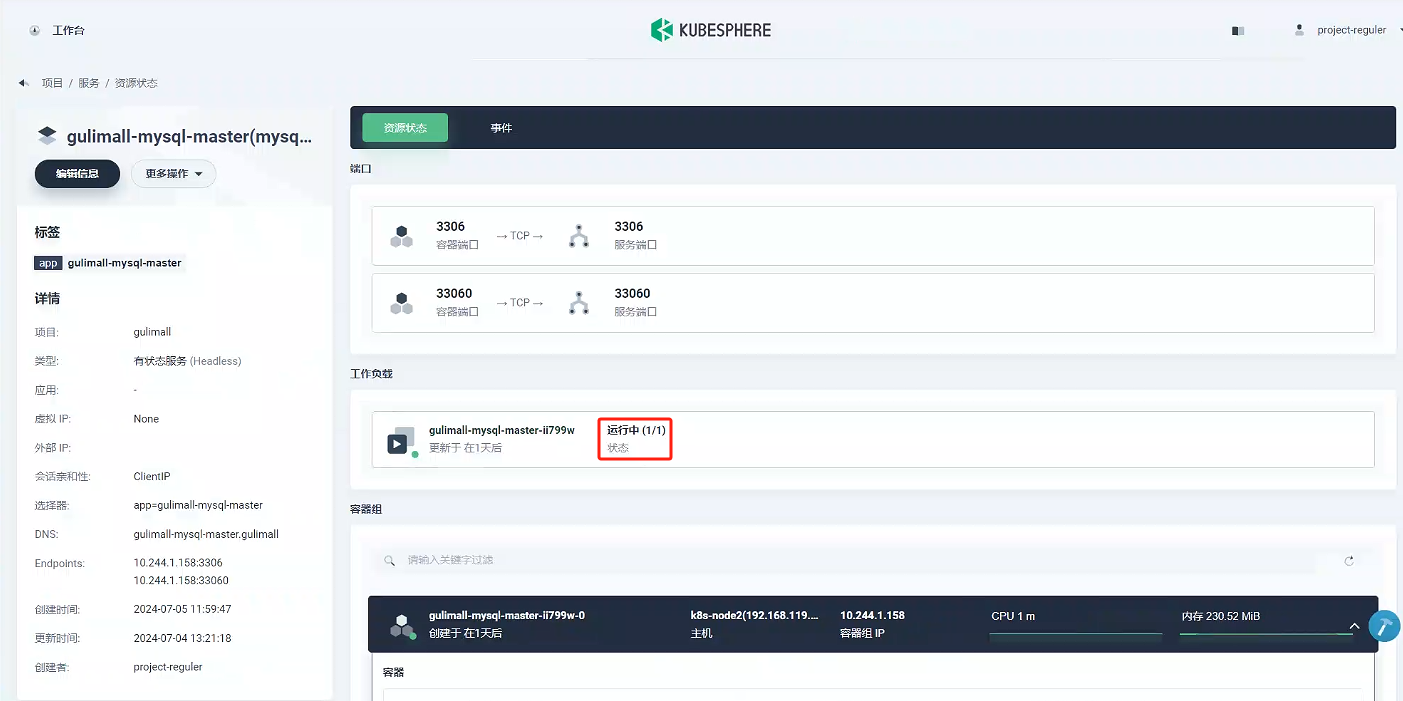Click the DNS value gulimall-mysql-master.gulimall
The width and height of the screenshot is (1403, 701).
point(206,534)
